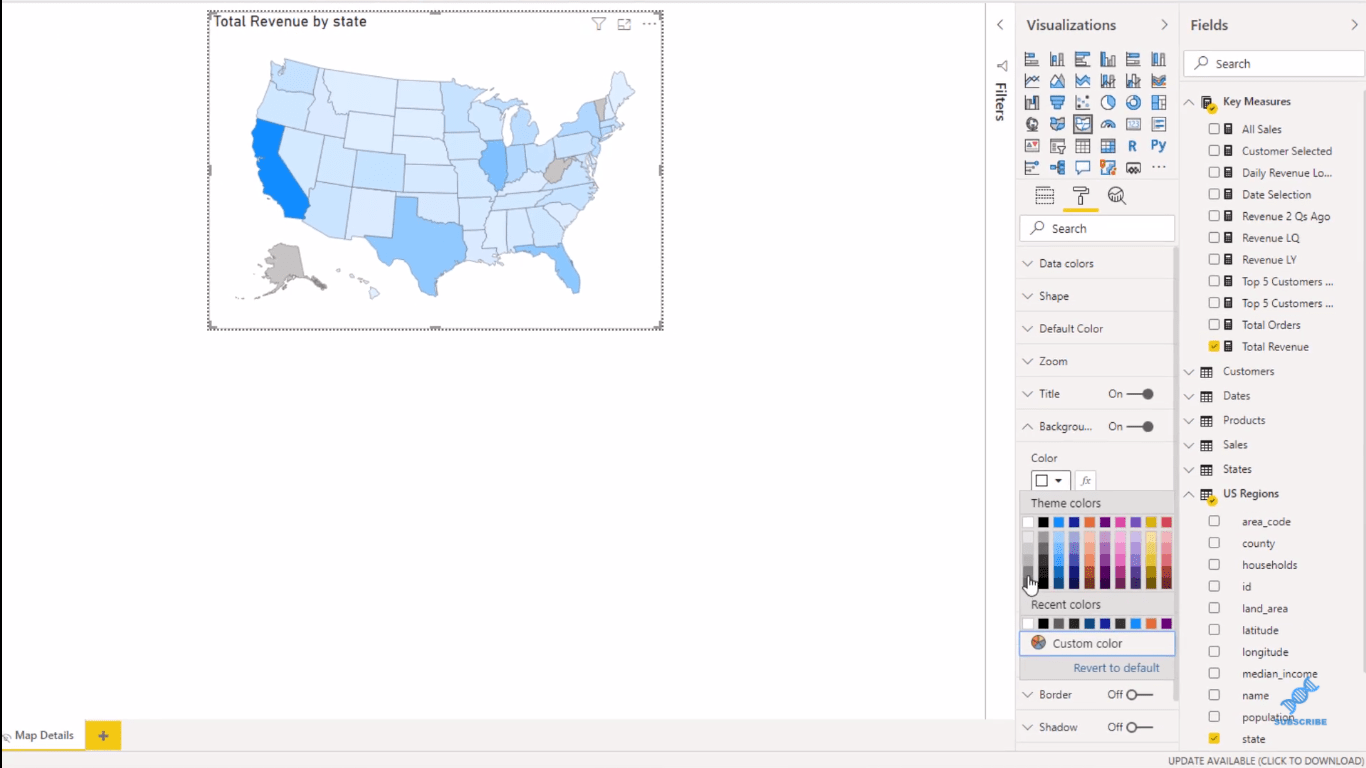Expand the Products table
The width and height of the screenshot is (1366, 768).
(1189, 421)
